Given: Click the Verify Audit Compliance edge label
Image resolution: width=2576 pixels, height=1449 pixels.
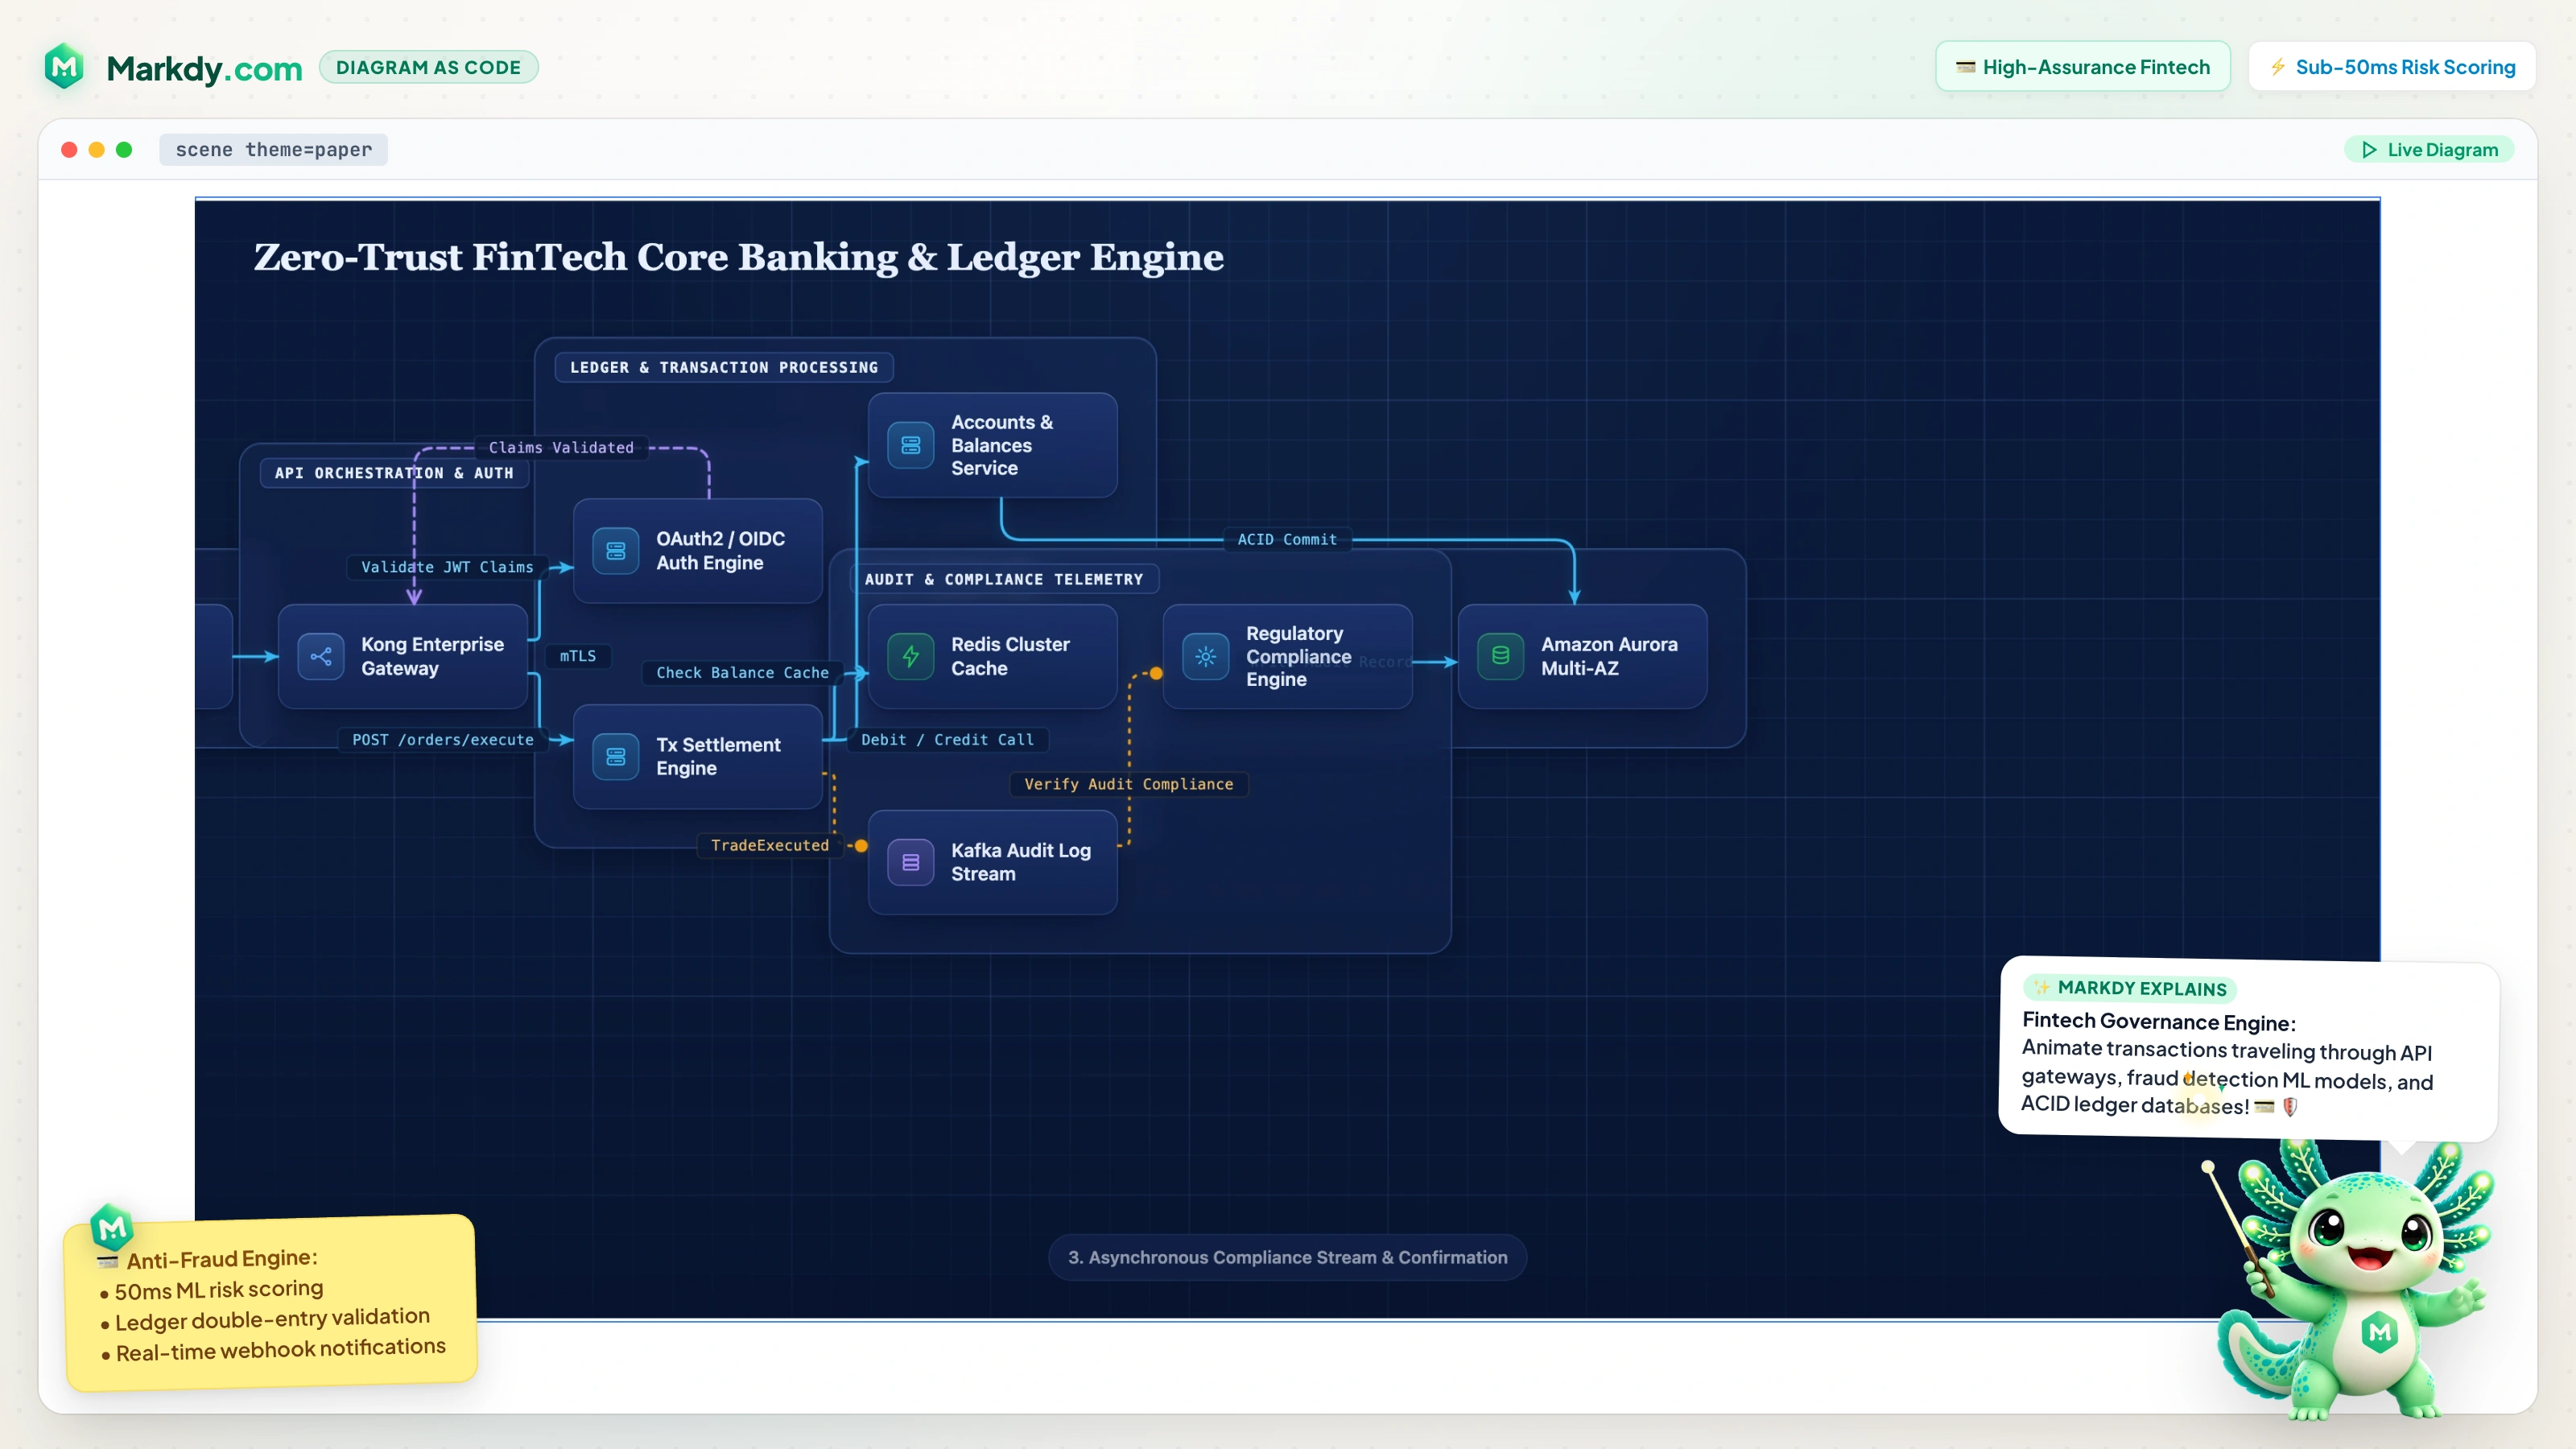Looking at the screenshot, I should coord(1128,784).
